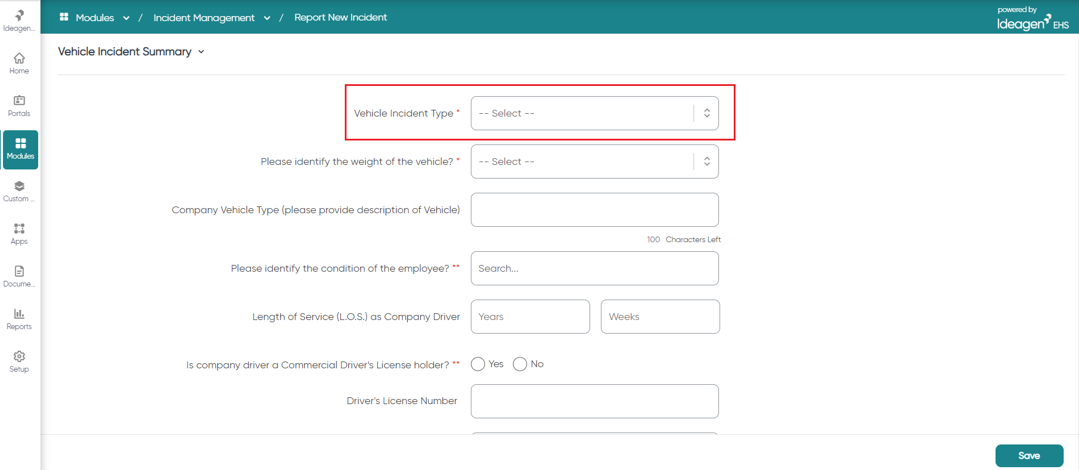Select Yes for Commercial Driver's License holder
This screenshot has height=470, width=1079.
478,364
